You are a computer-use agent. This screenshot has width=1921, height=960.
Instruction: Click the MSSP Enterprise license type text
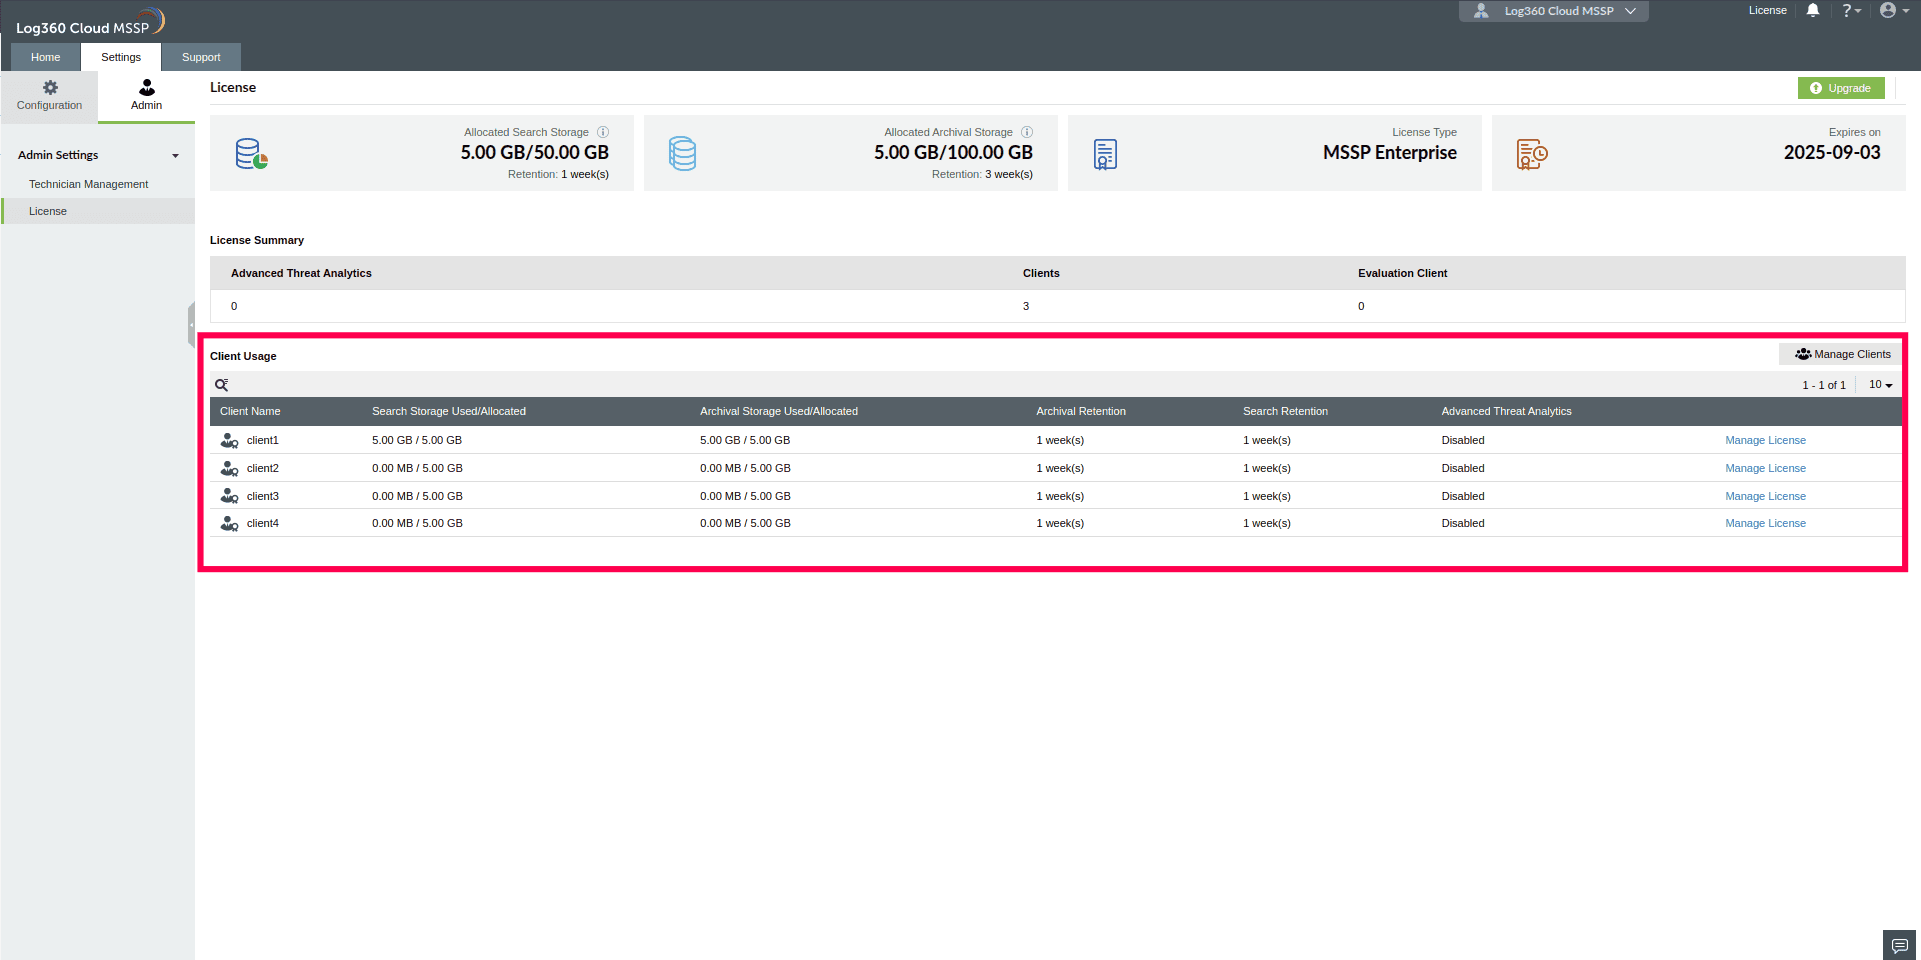pyautogui.click(x=1390, y=153)
